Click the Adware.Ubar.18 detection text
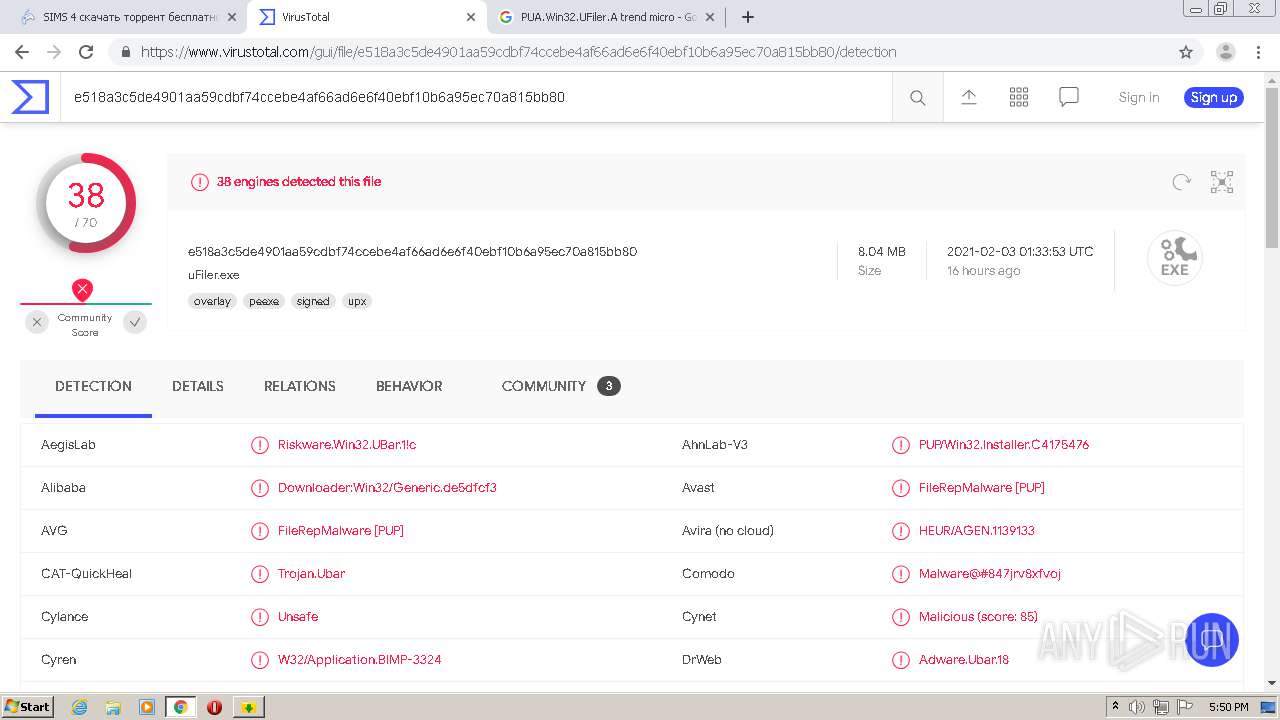 point(964,660)
